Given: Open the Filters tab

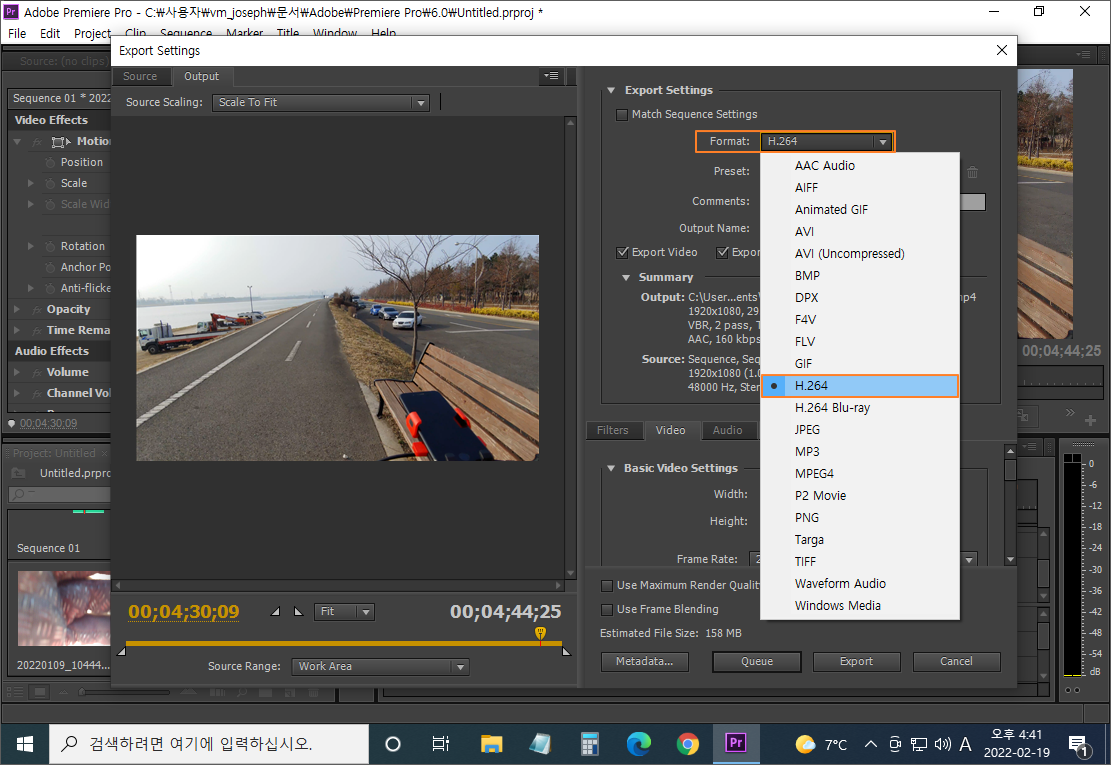Looking at the screenshot, I should point(613,430).
